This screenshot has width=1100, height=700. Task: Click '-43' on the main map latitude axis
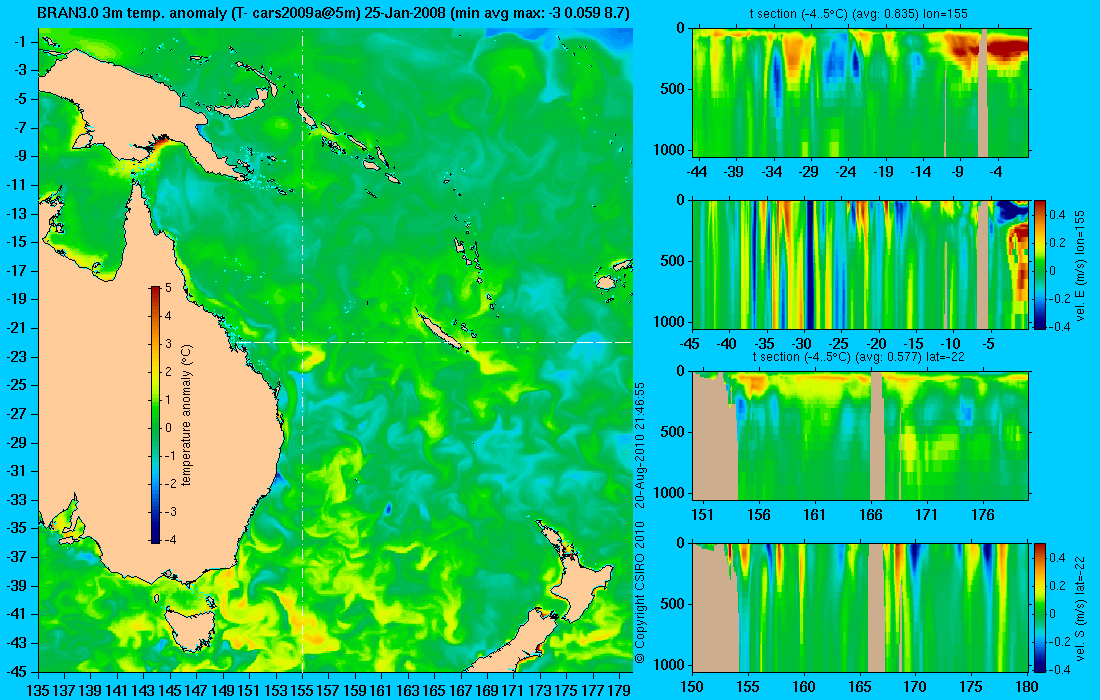(x=16, y=642)
